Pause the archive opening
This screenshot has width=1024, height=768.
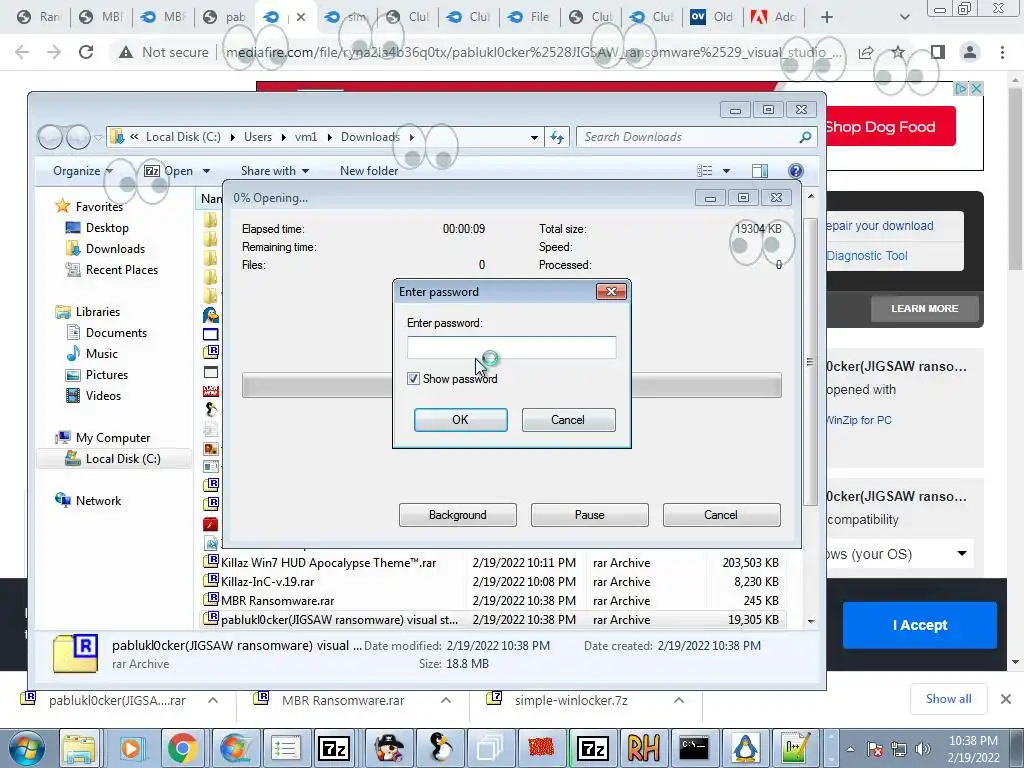click(x=590, y=515)
